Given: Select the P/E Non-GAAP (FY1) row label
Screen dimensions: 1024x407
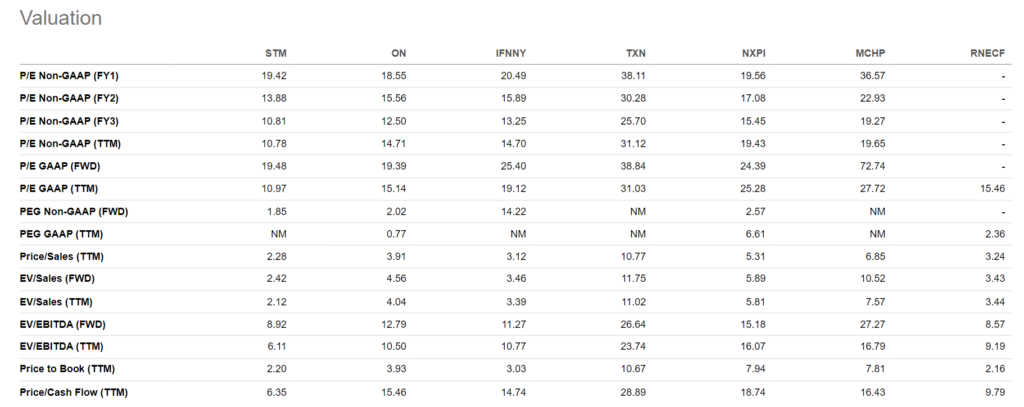Looking at the screenshot, I should (x=70, y=75).
